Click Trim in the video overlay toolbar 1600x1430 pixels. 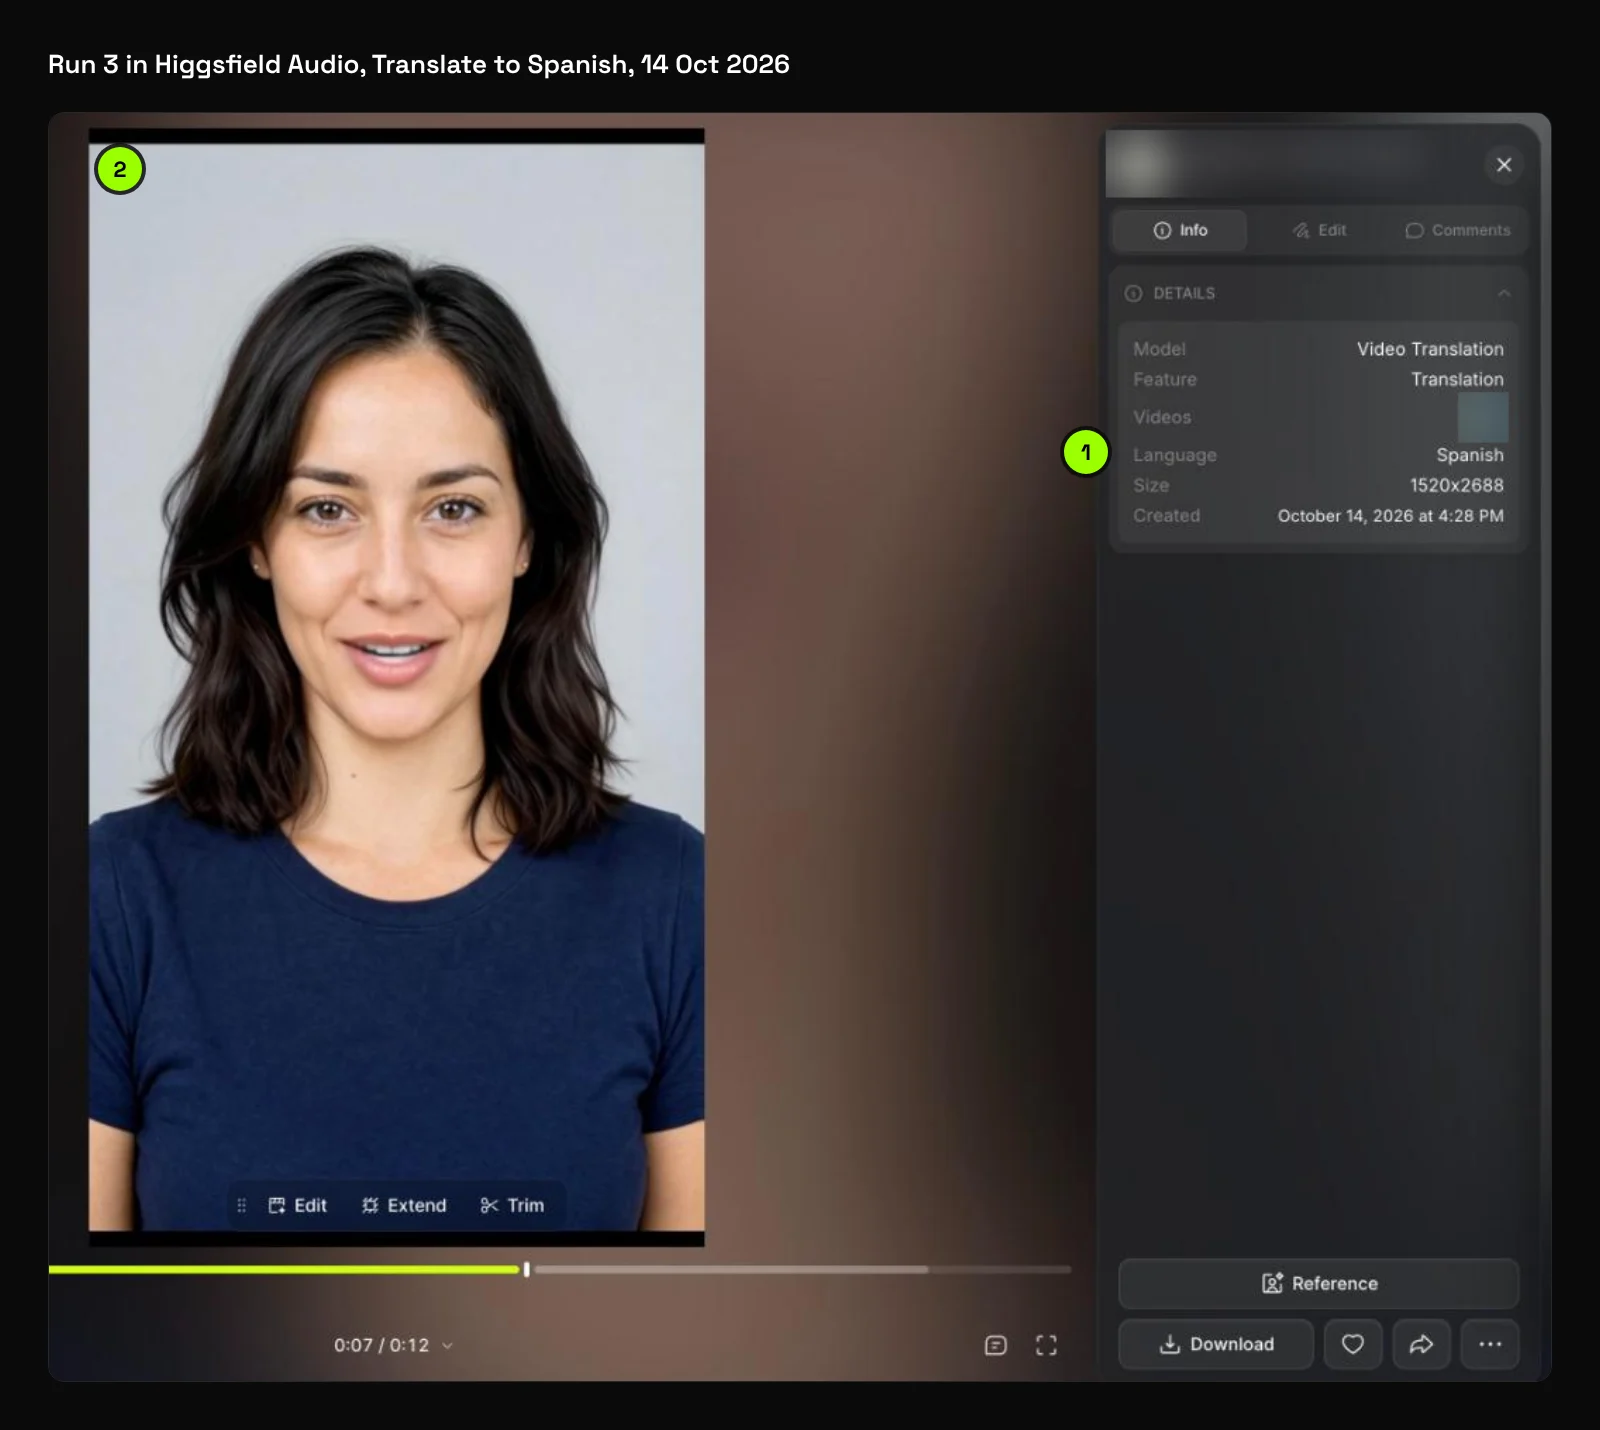[512, 1205]
